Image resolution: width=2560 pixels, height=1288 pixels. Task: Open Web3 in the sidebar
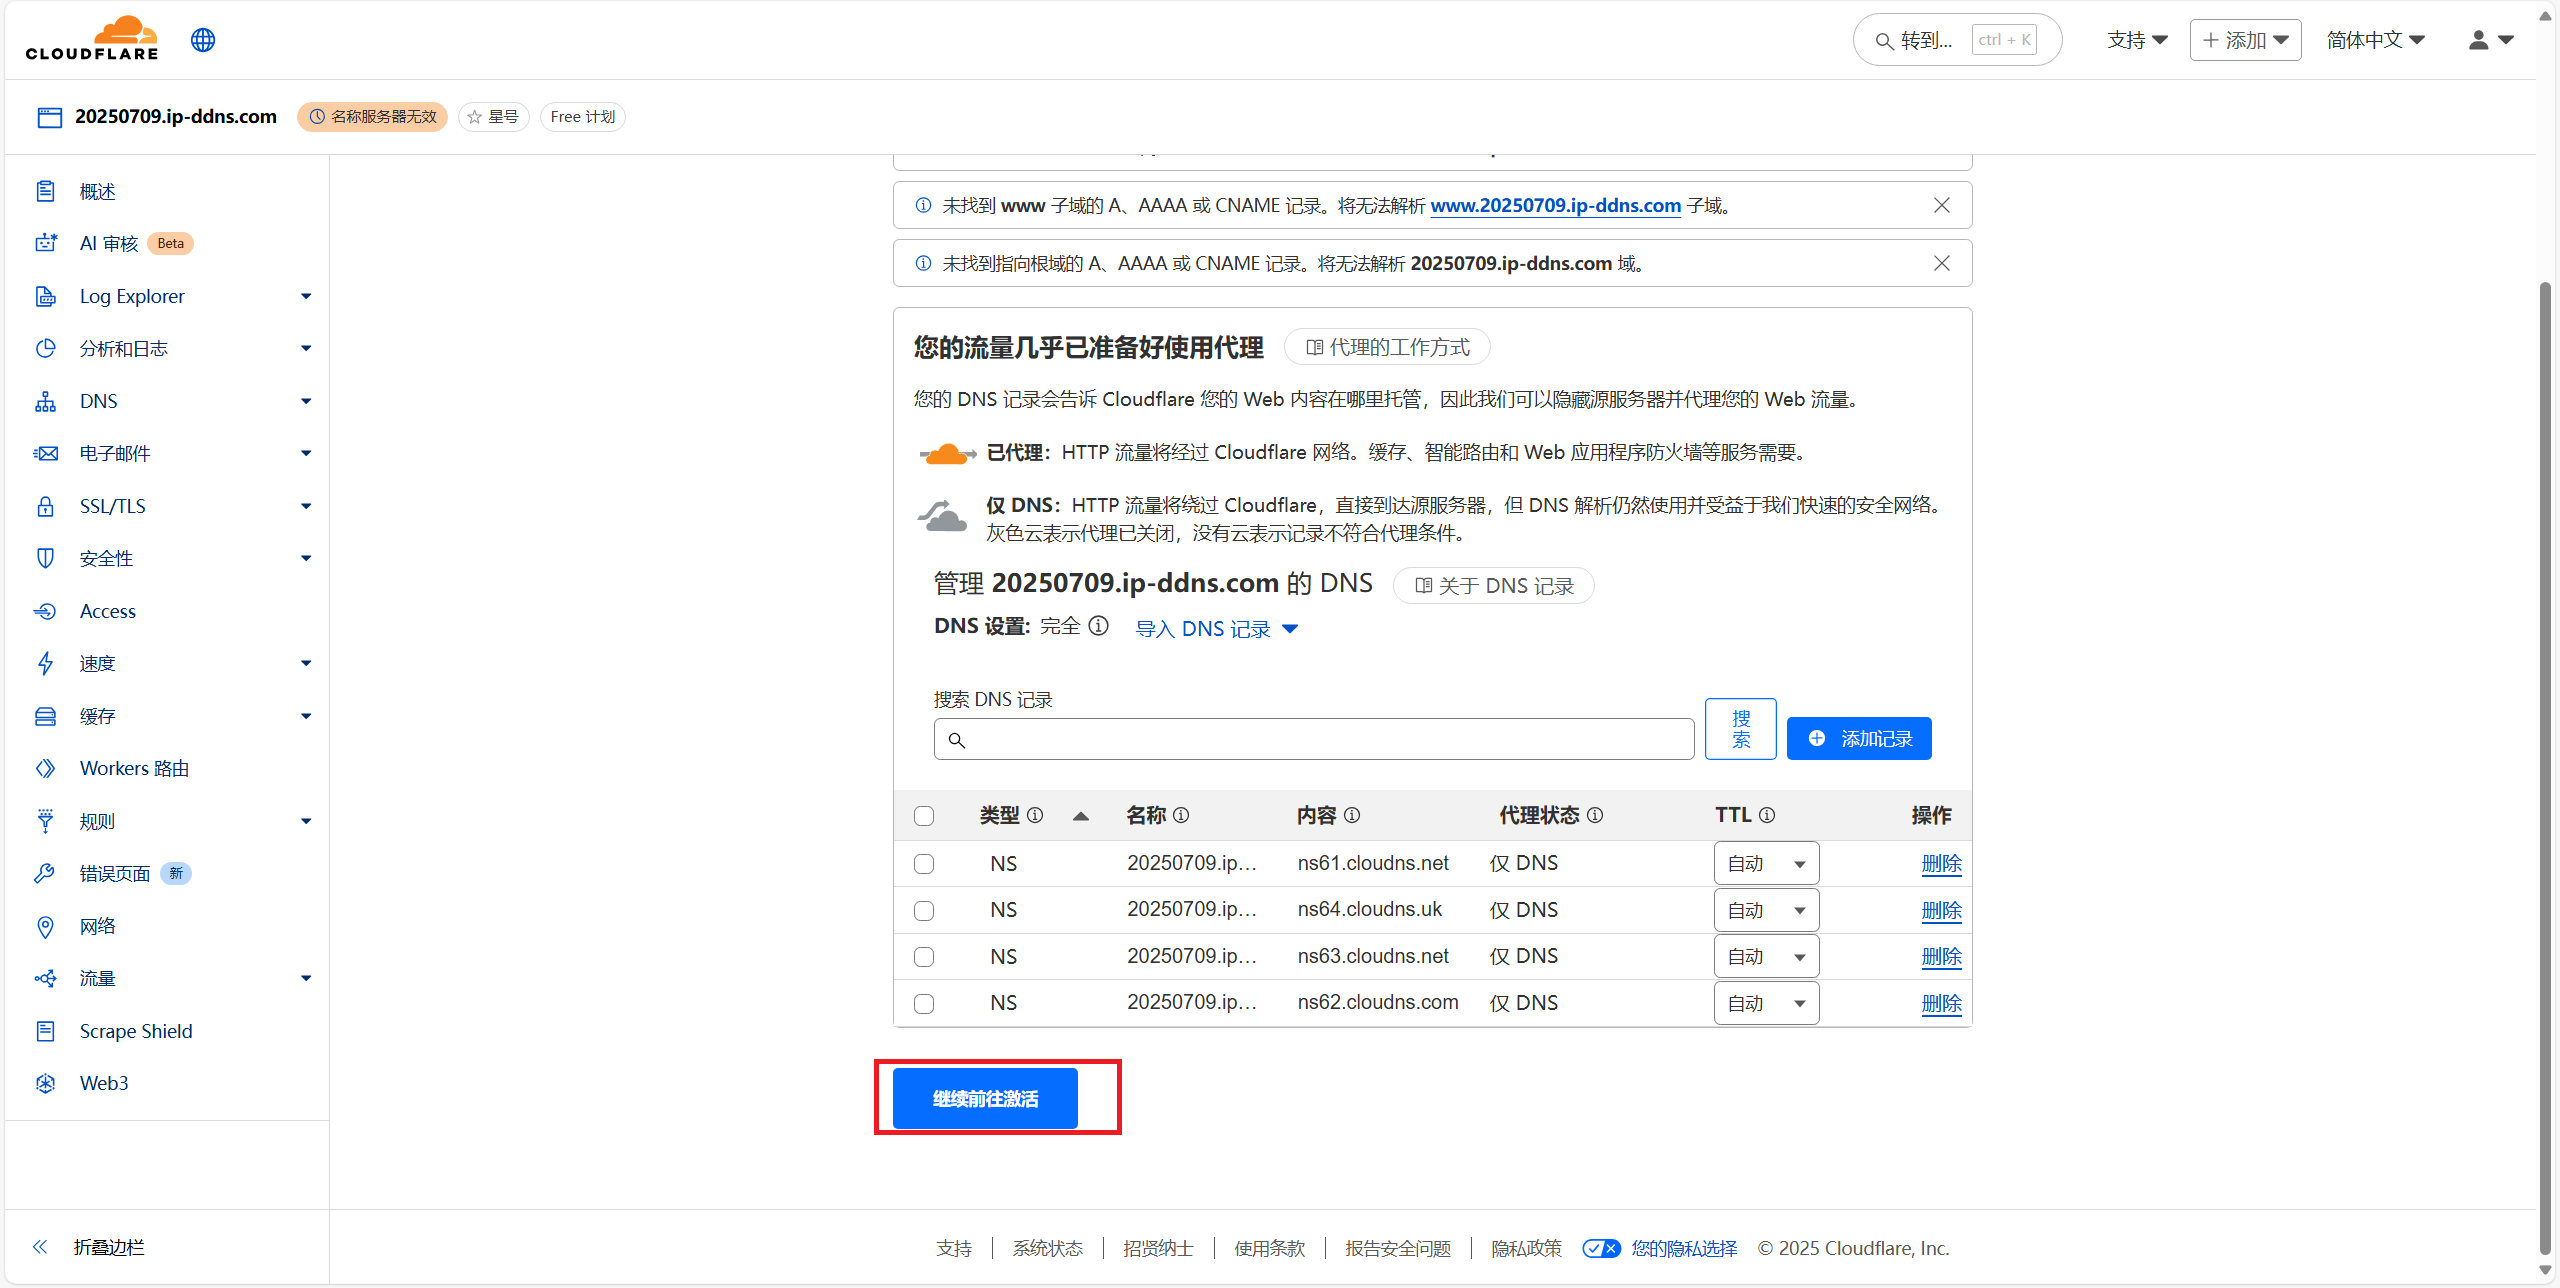[x=104, y=1083]
